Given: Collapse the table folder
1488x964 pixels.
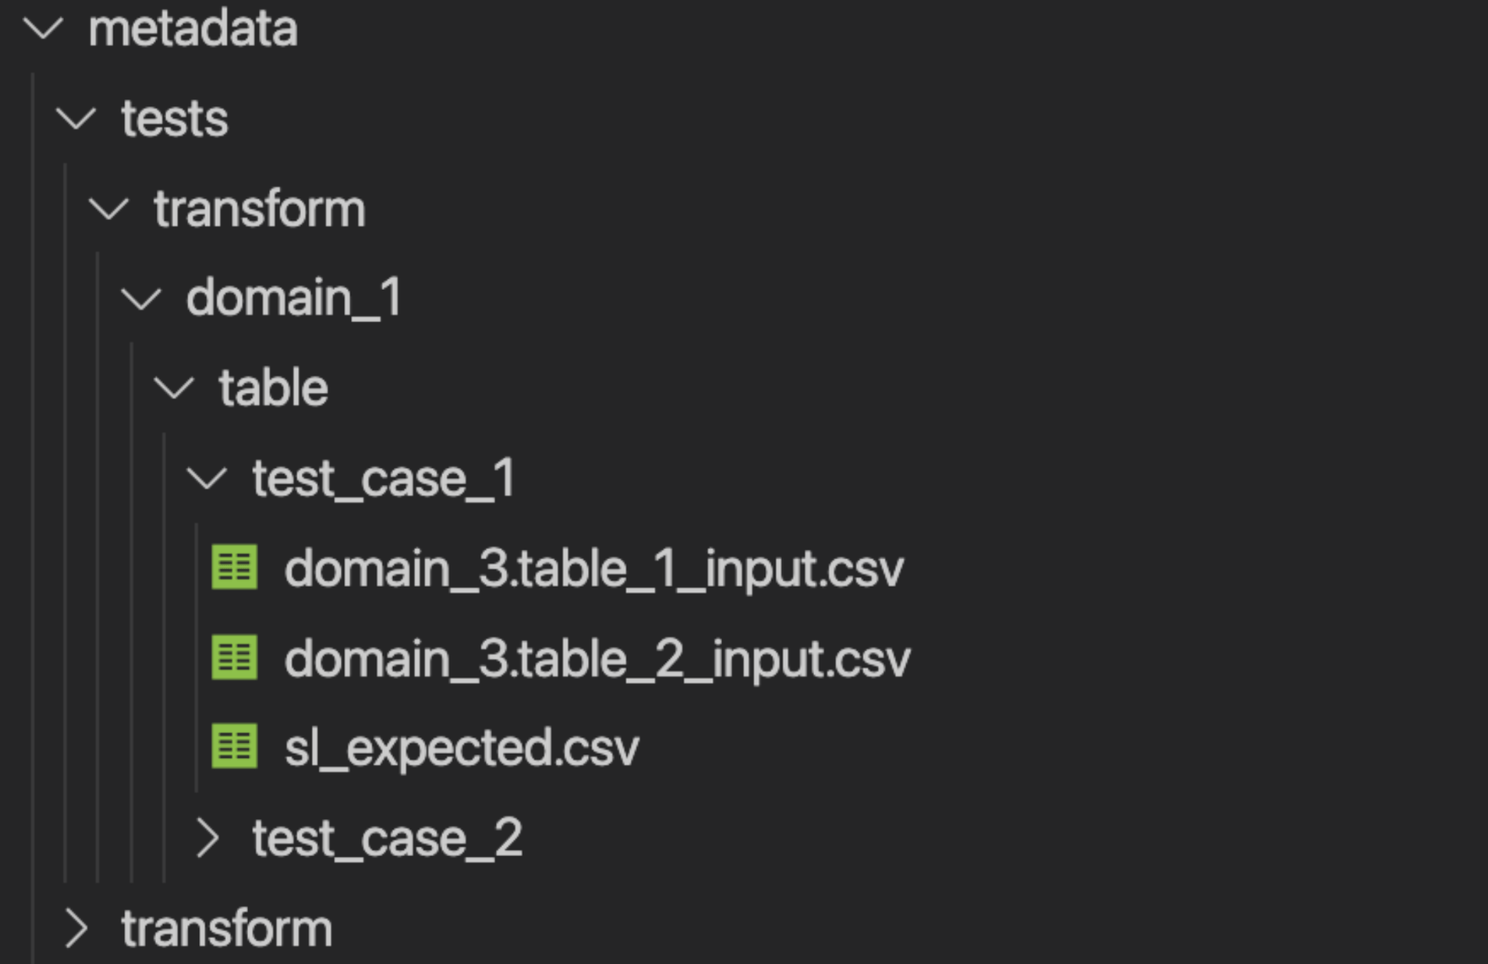Looking at the screenshot, I should coord(176,388).
